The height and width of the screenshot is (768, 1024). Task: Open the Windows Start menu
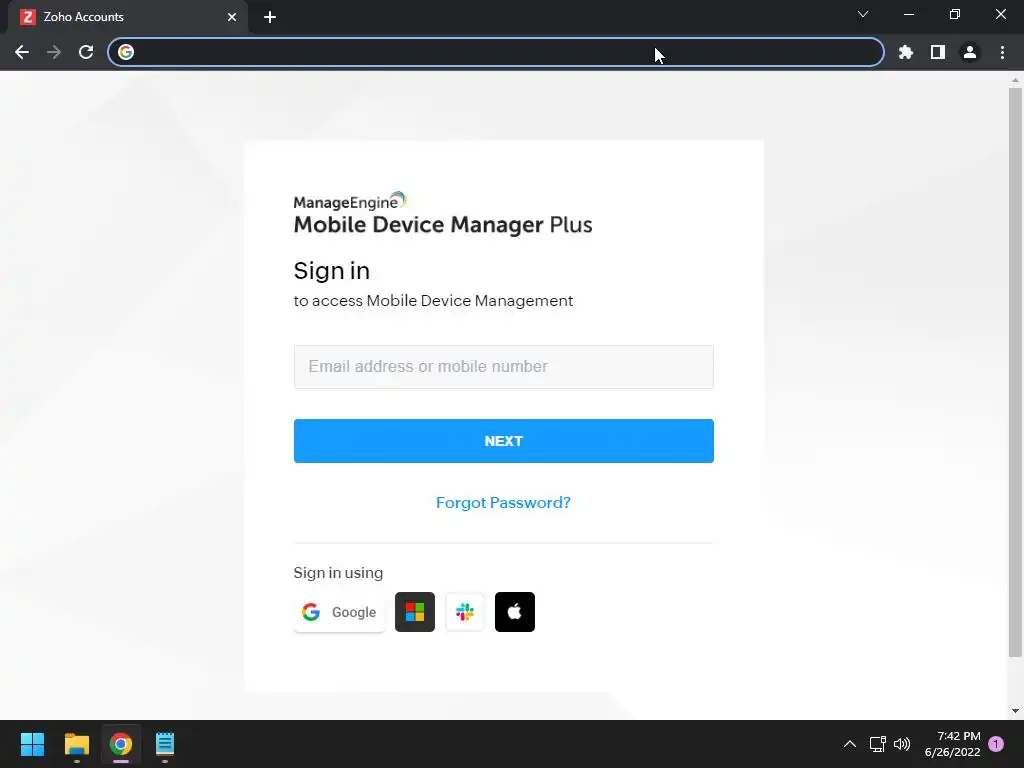click(32, 744)
